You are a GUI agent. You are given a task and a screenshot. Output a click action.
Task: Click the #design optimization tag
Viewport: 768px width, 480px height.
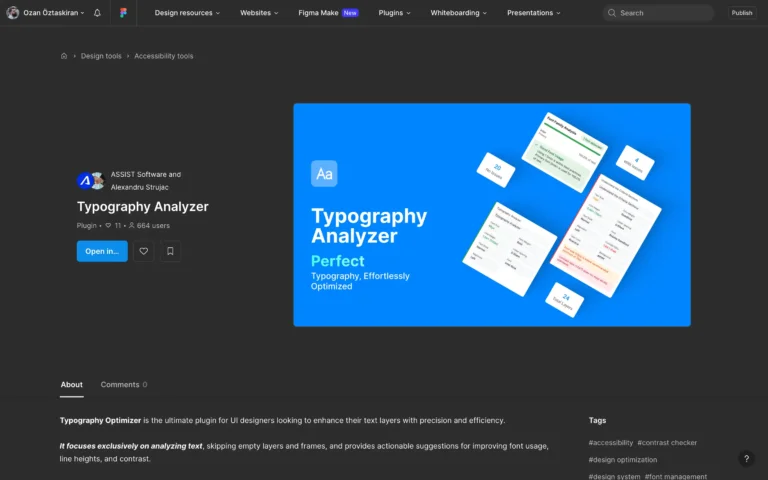click(x=623, y=460)
